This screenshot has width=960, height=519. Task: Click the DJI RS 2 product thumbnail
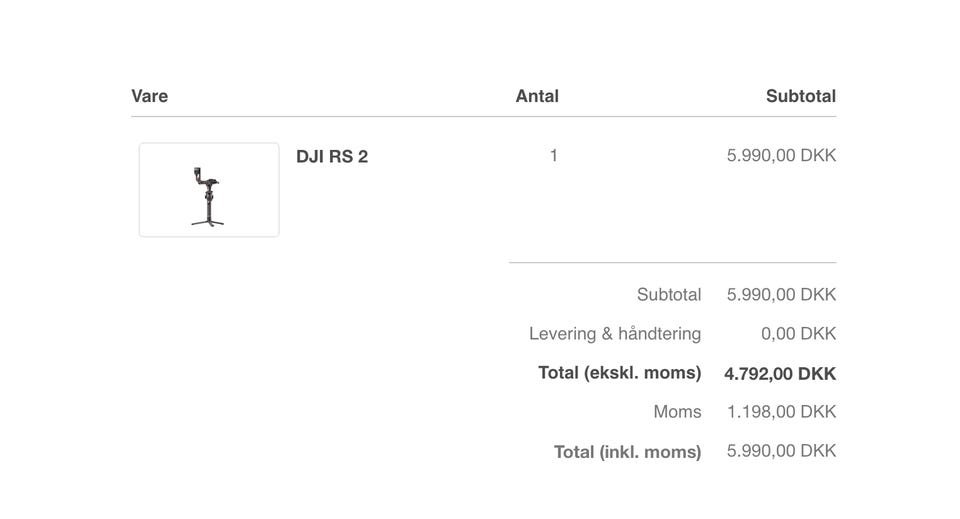click(208, 189)
